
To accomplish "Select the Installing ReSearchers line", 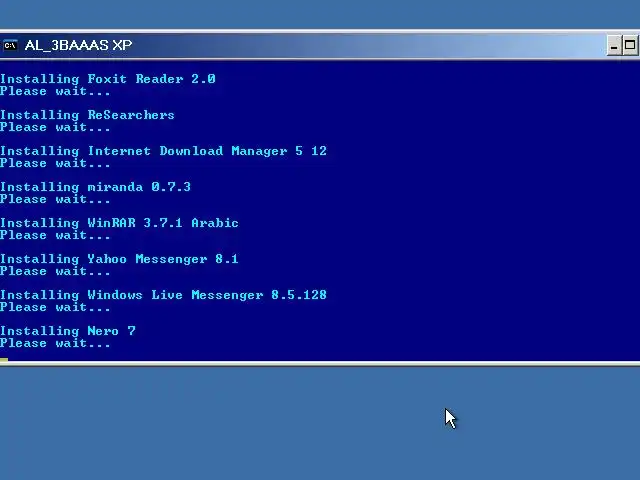I will click(x=87, y=115).
